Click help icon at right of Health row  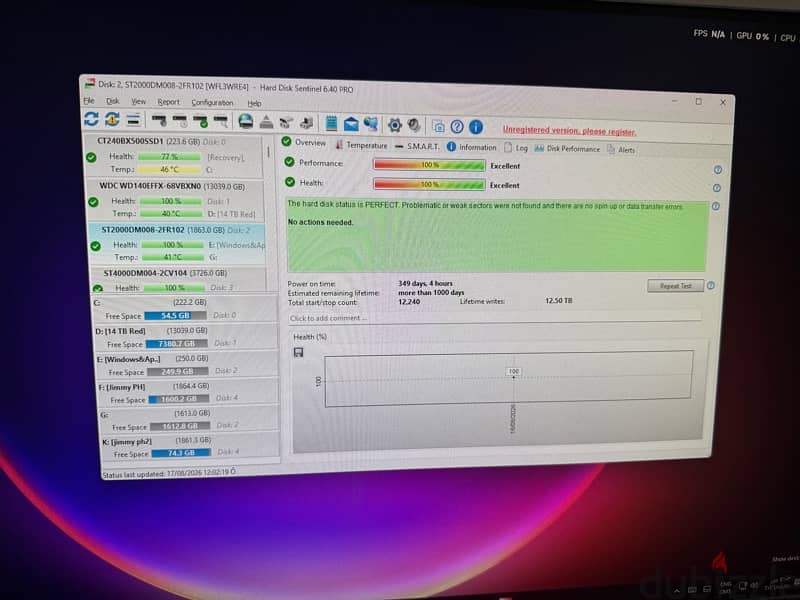[x=717, y=188]
